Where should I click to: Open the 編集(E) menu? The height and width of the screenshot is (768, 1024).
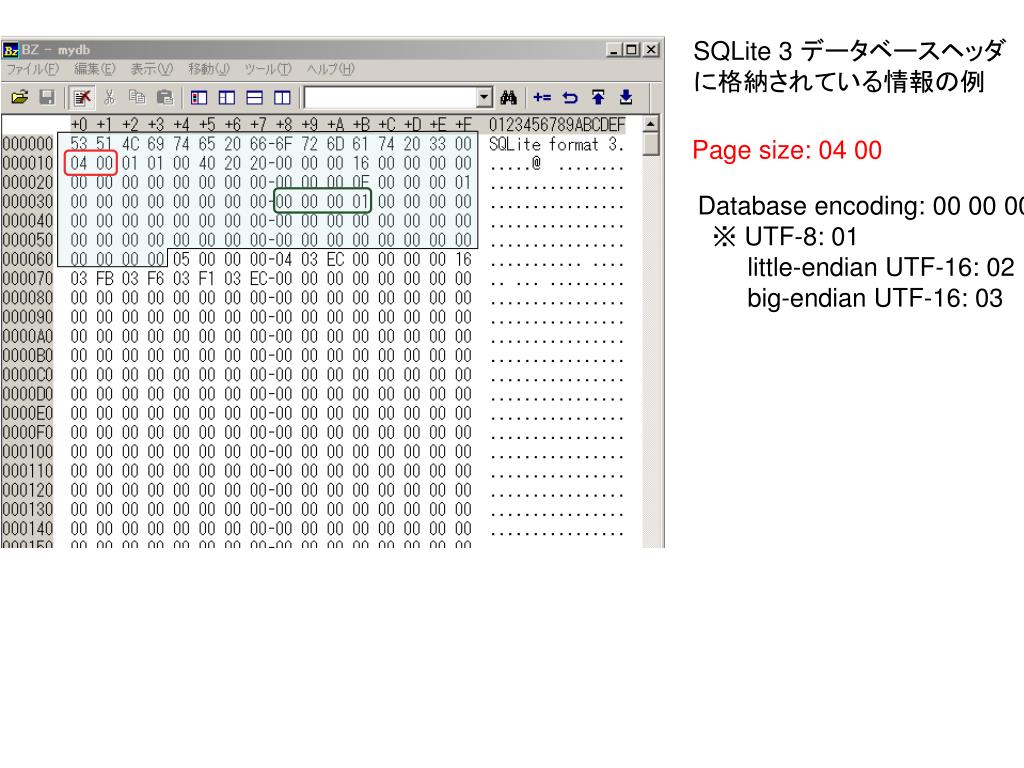coord(94,69)
